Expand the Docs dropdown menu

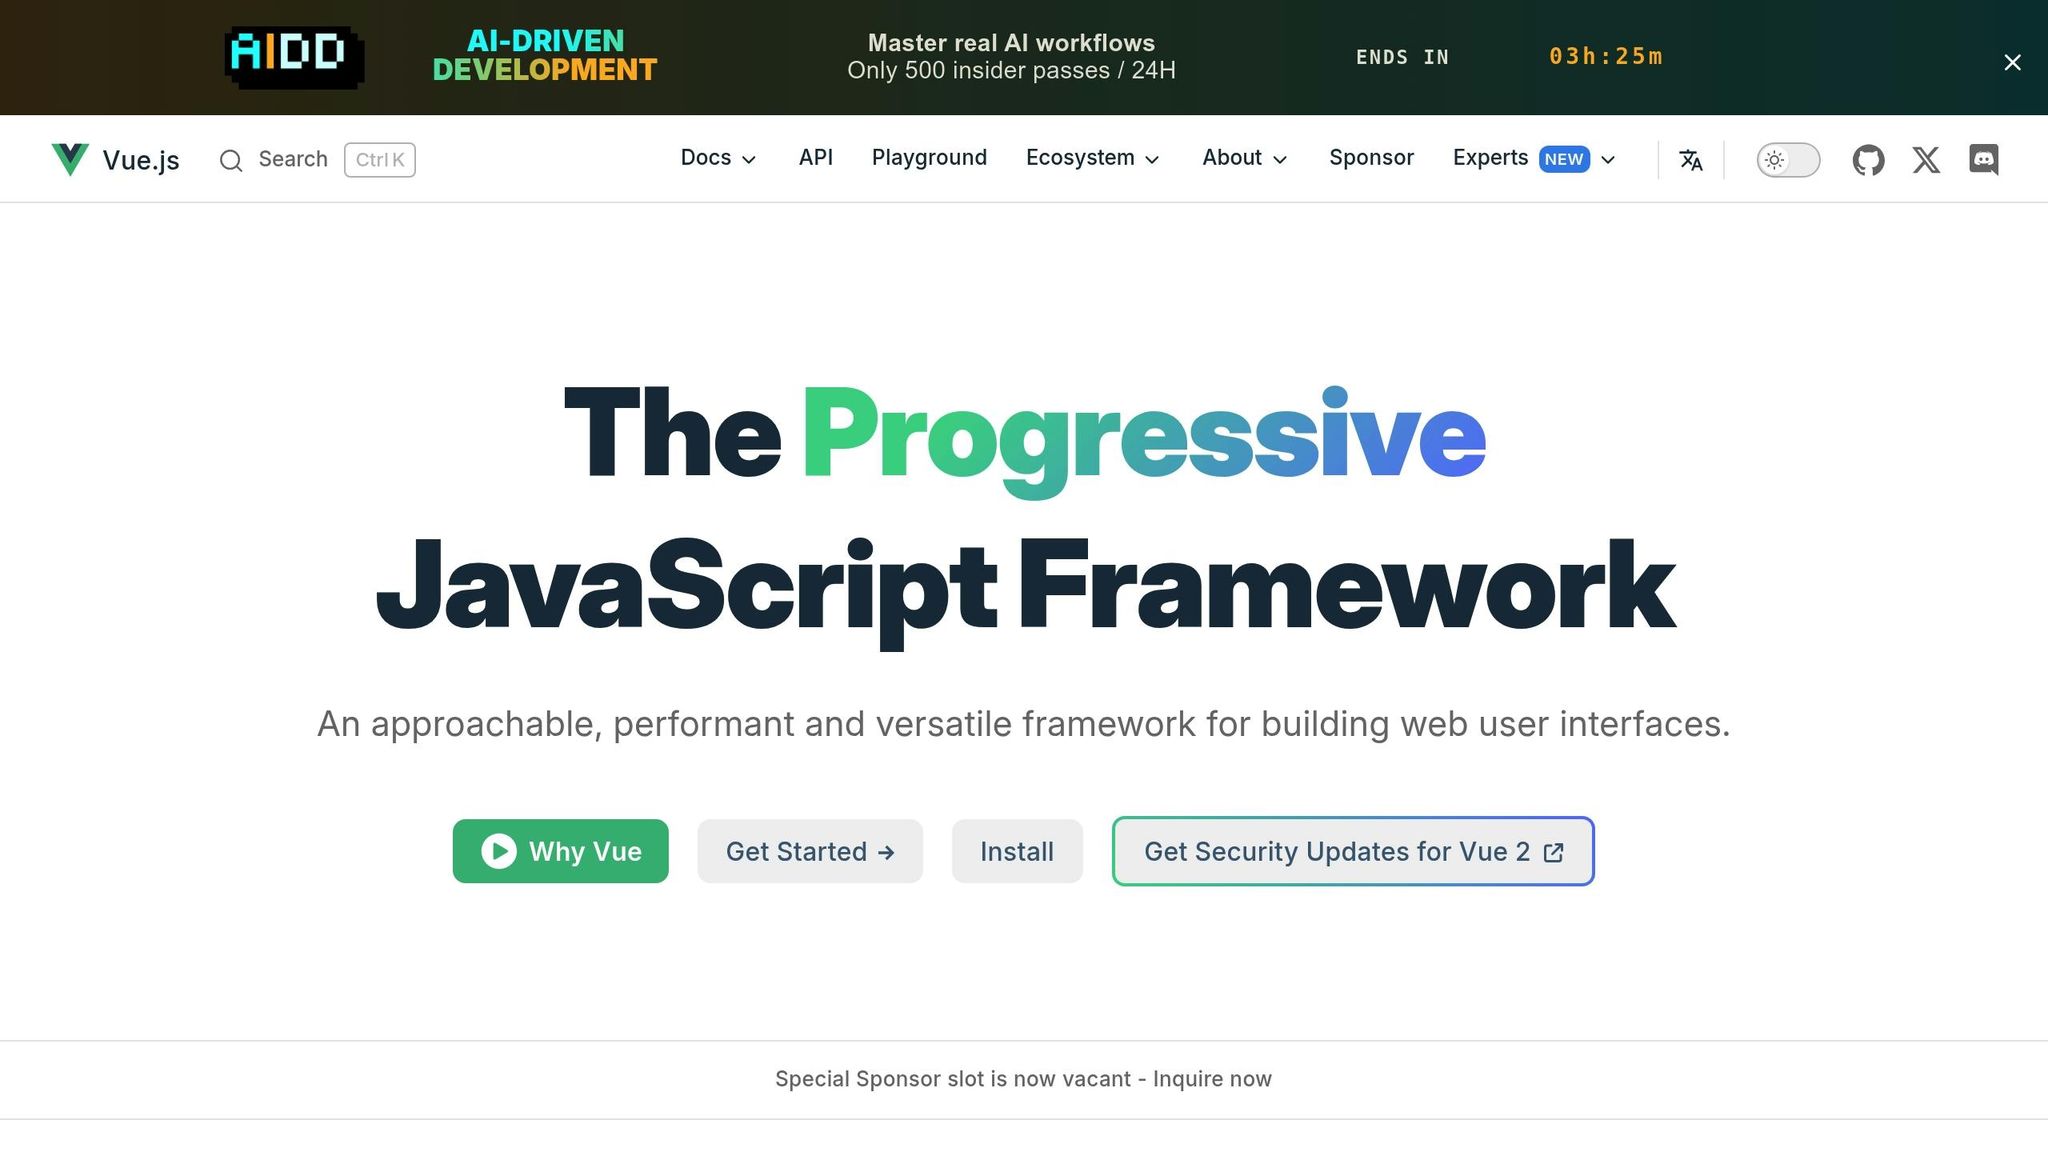tap(718, 158)
